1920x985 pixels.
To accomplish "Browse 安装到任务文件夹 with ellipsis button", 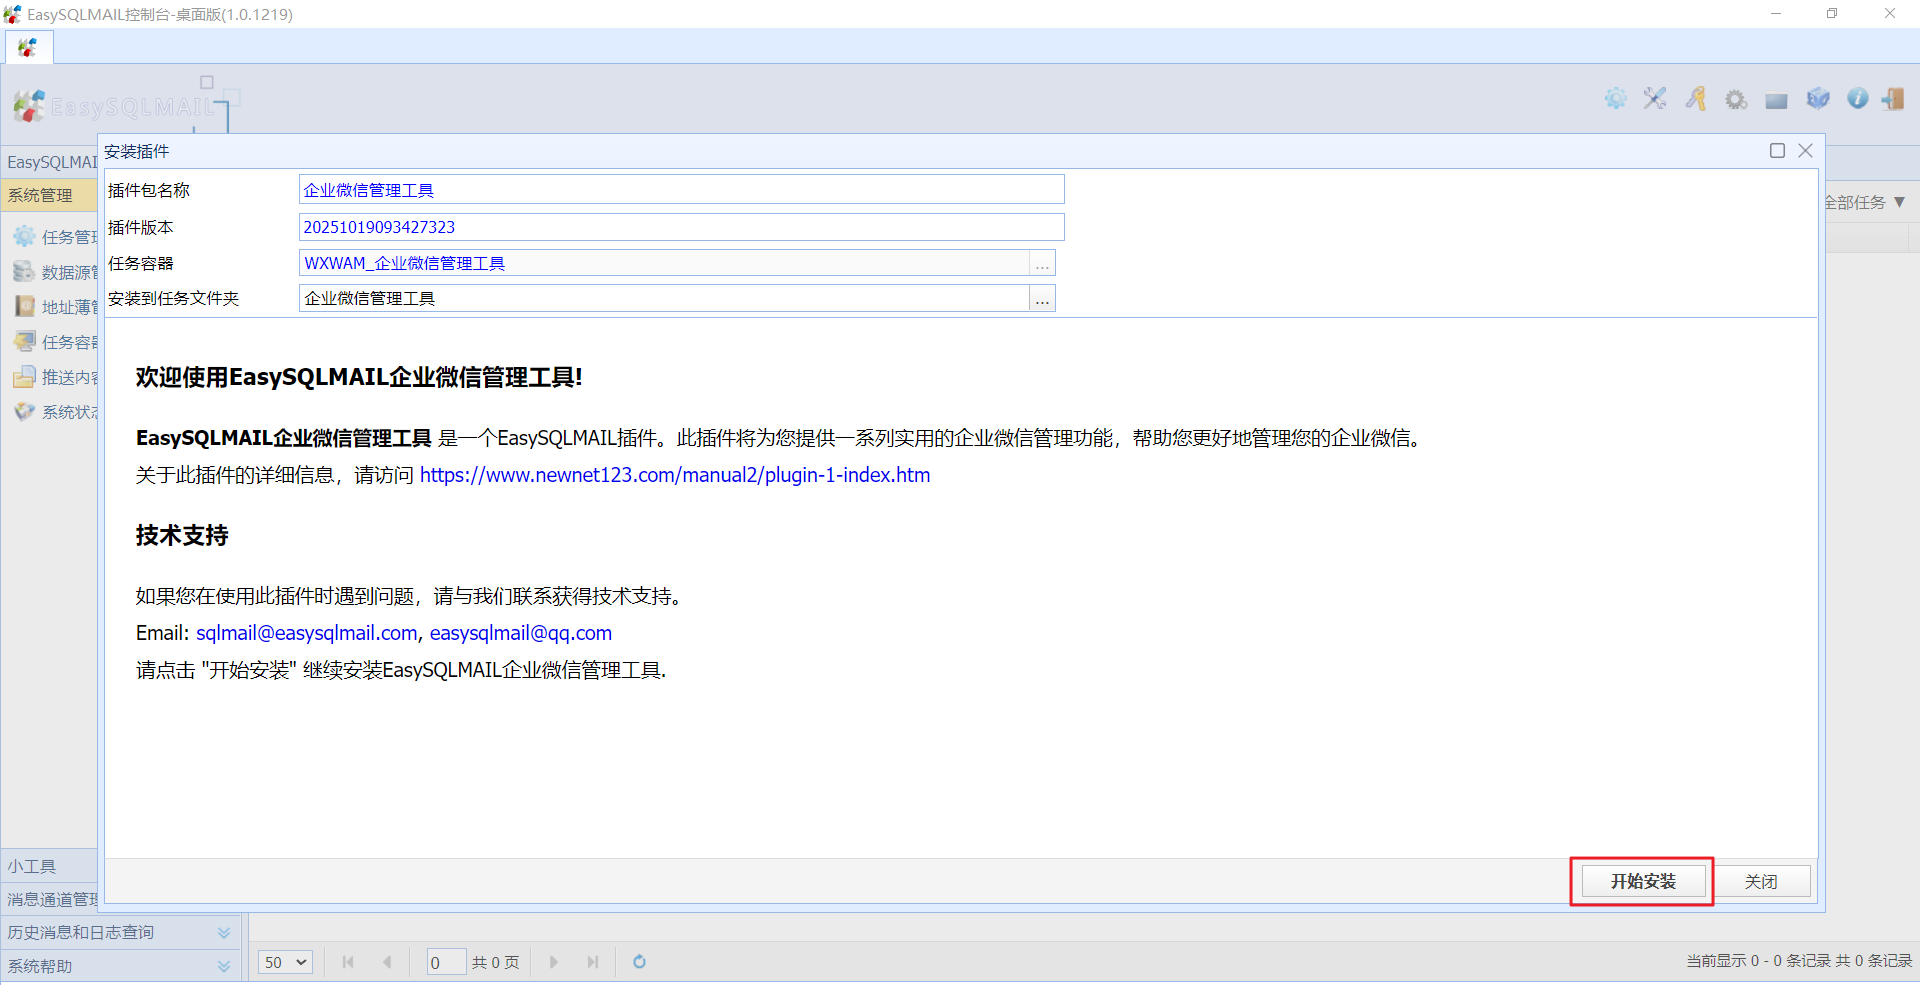I will 1042,299.
